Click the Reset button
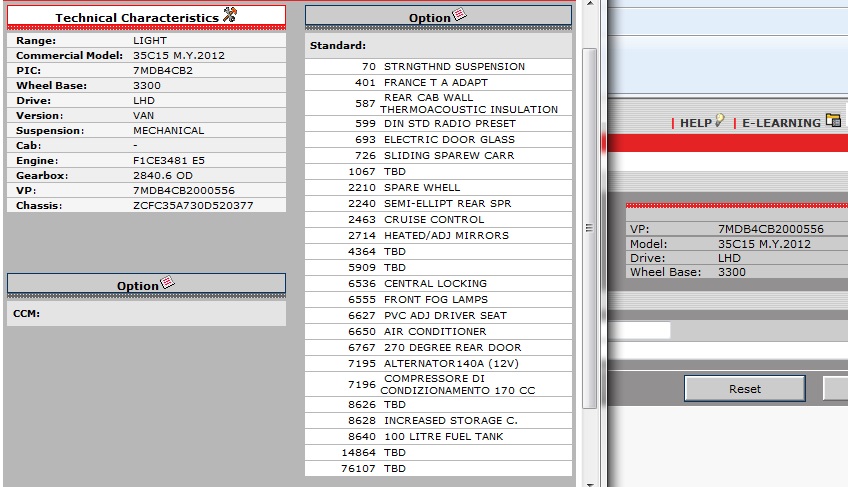 point(745,389)
